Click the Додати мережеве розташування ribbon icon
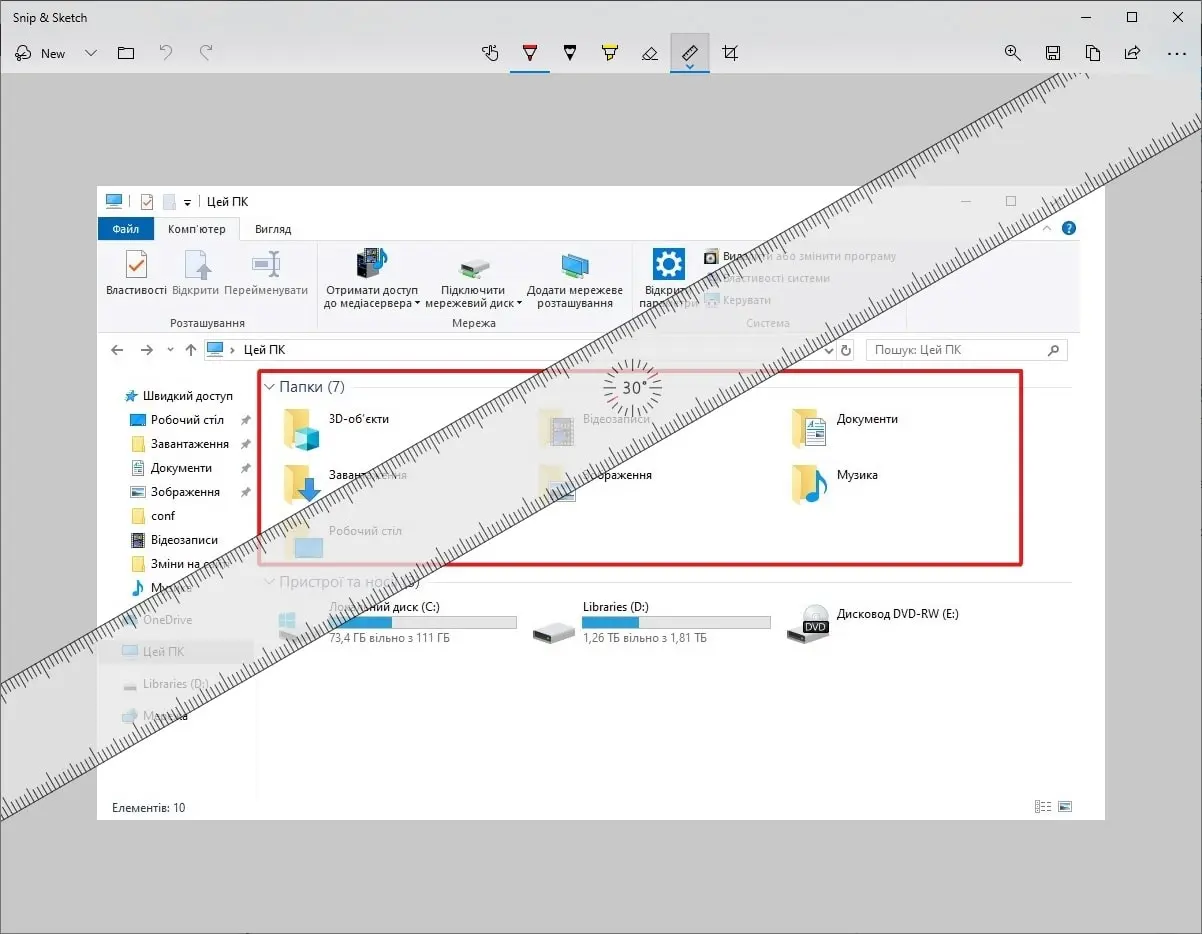This screenshot has height=934, width=1202. (574, 279)
